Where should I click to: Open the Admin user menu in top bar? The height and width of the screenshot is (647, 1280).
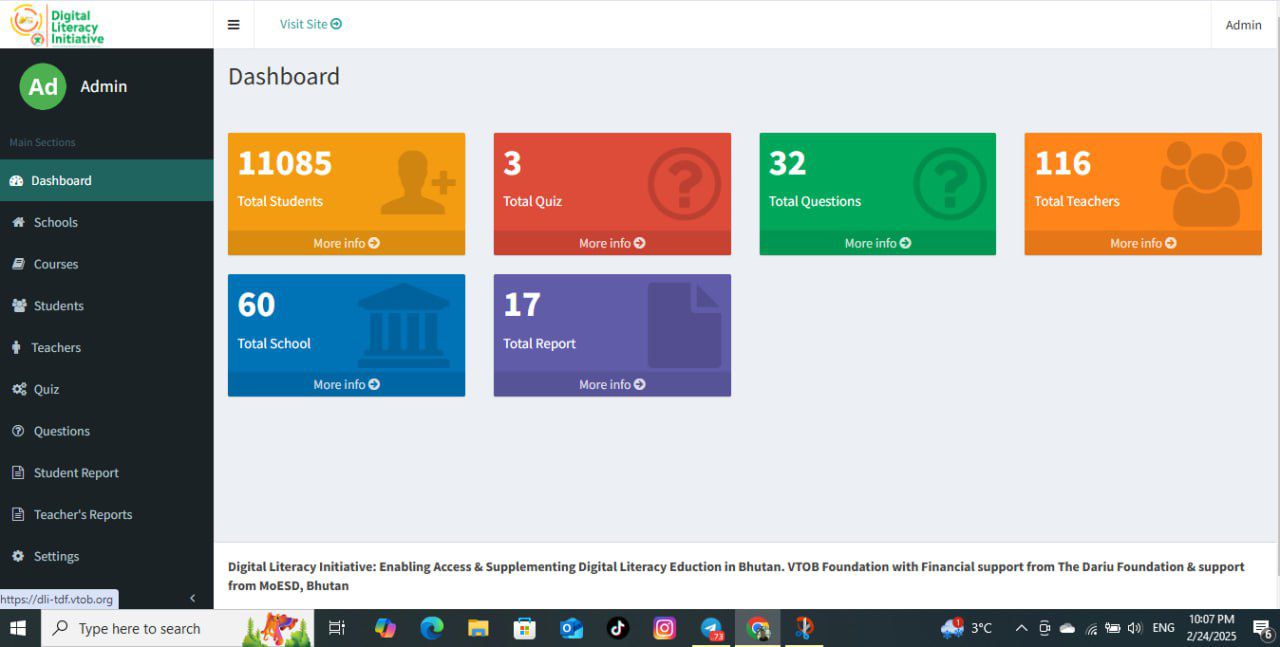[x=1243, y=25]
